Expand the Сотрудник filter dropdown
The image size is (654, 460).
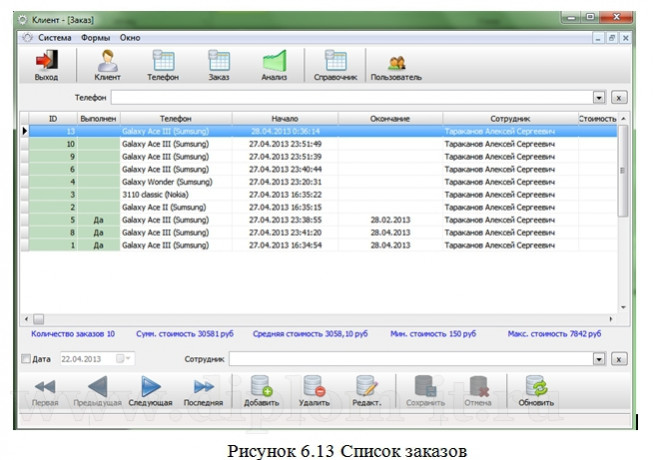click(599, 358)
